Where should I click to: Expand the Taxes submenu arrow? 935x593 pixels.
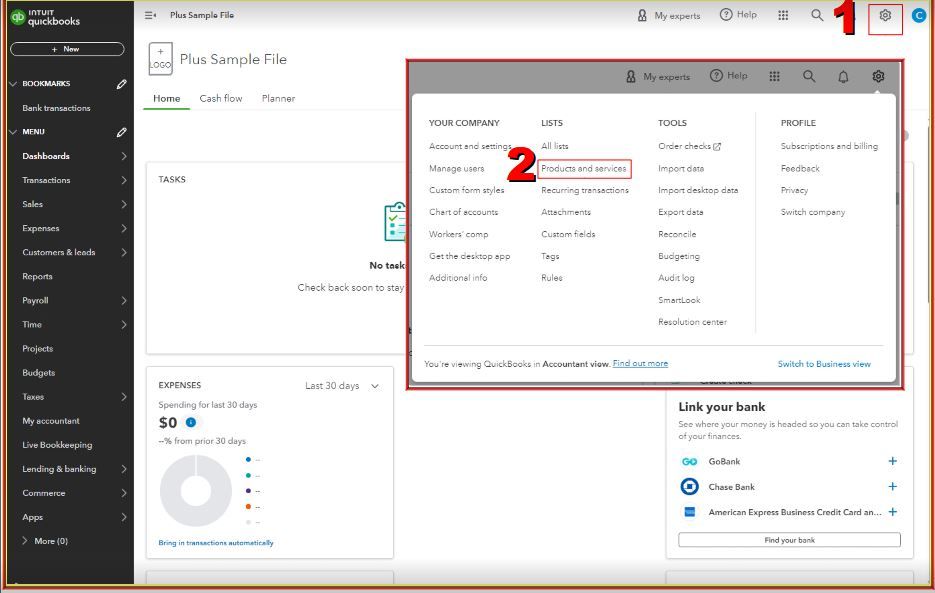(123, 397)
